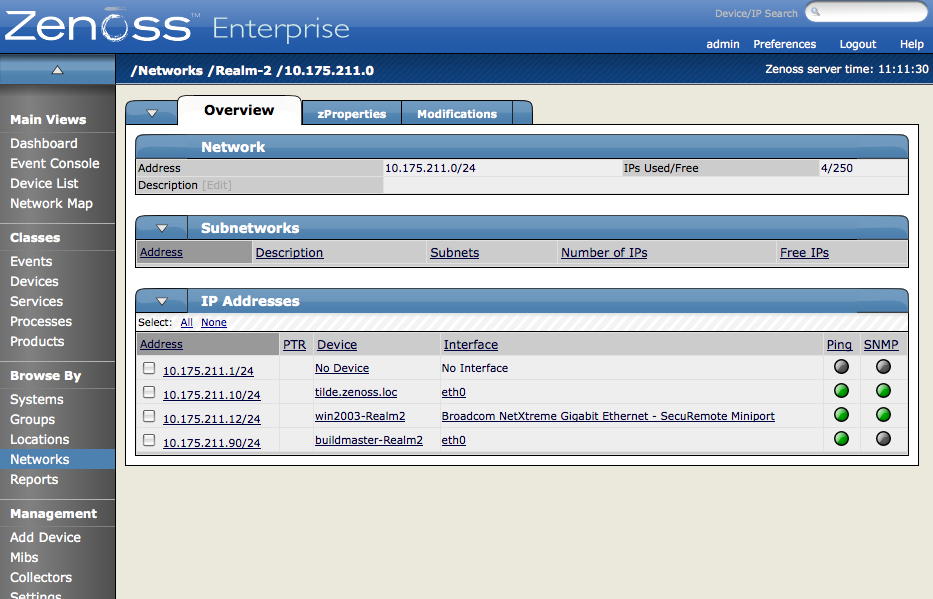Viewport: 933px width, 599px height.
Task: Open the Help link
Action: point(912,44)
